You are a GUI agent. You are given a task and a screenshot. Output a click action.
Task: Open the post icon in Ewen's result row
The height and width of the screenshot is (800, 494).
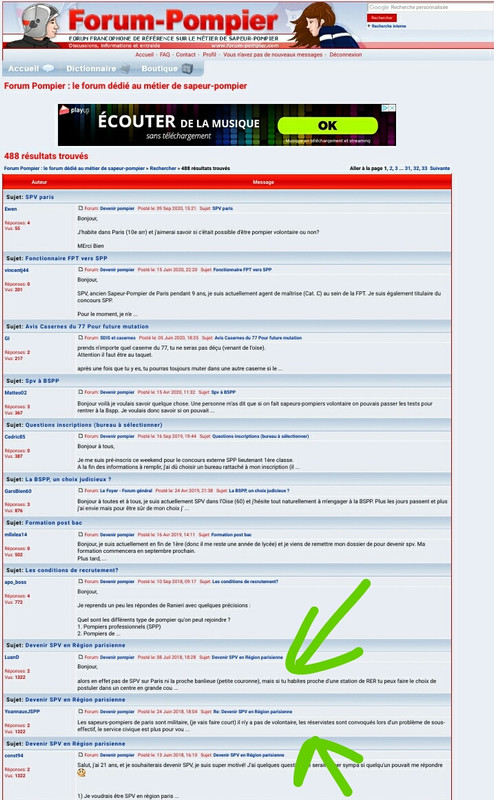(80, 208)
